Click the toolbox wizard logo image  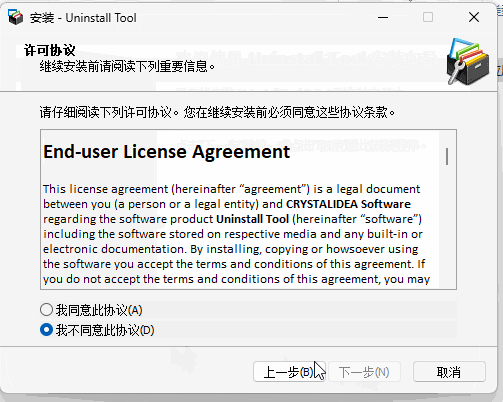(x=468, y=61)
